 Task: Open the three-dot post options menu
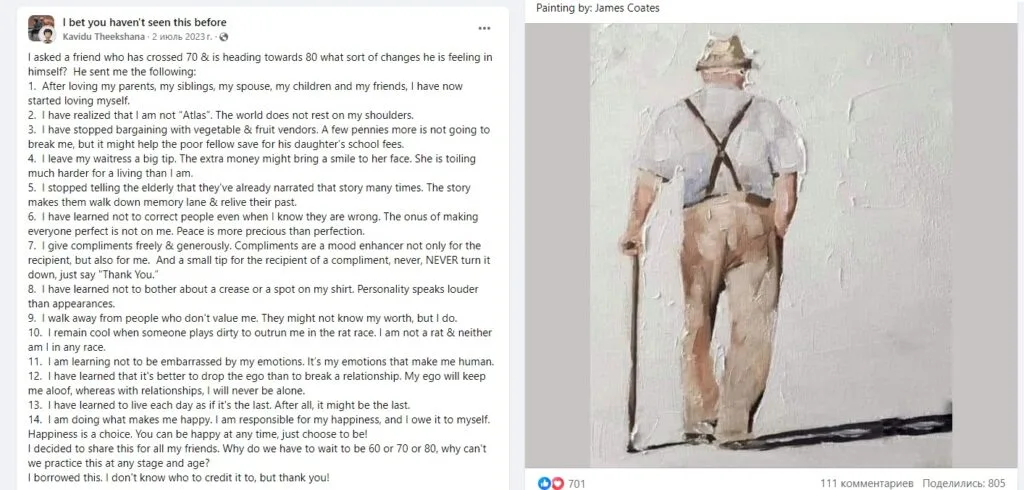(x=484, y=28)
